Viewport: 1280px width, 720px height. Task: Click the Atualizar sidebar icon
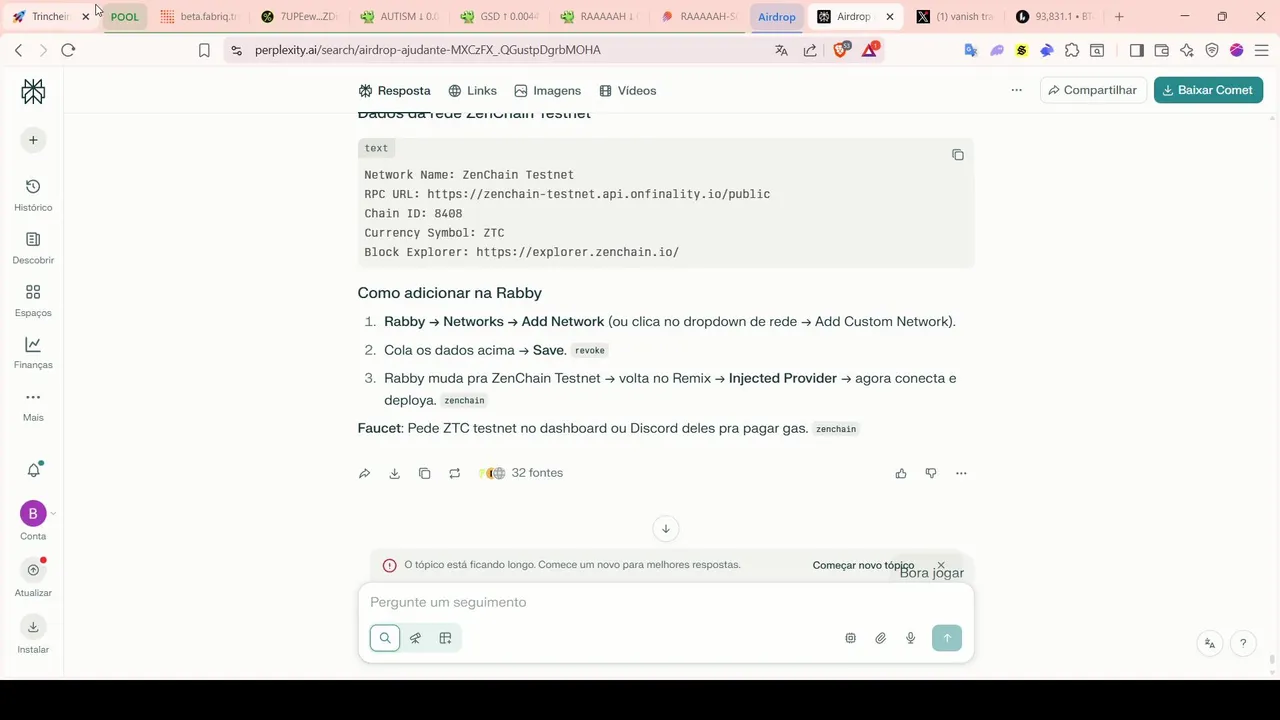[33, 570]
